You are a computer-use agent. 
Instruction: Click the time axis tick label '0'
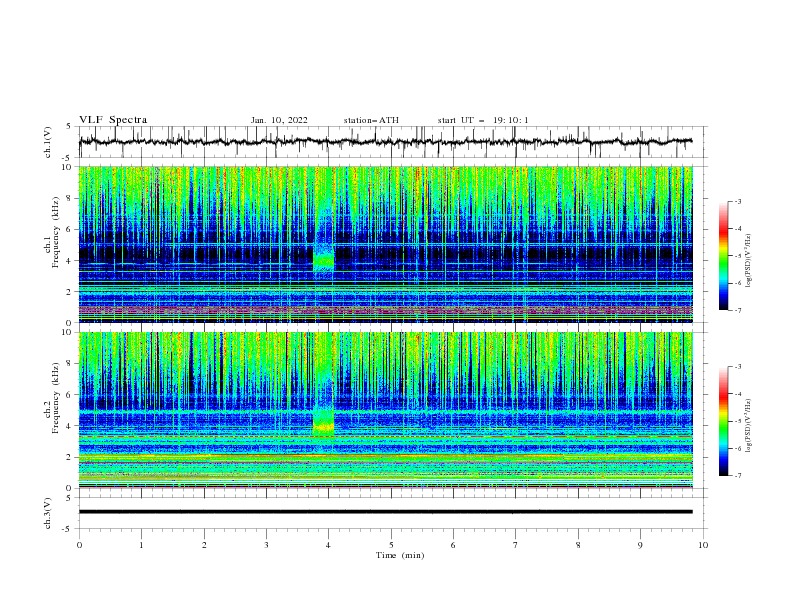coord(79,545)
